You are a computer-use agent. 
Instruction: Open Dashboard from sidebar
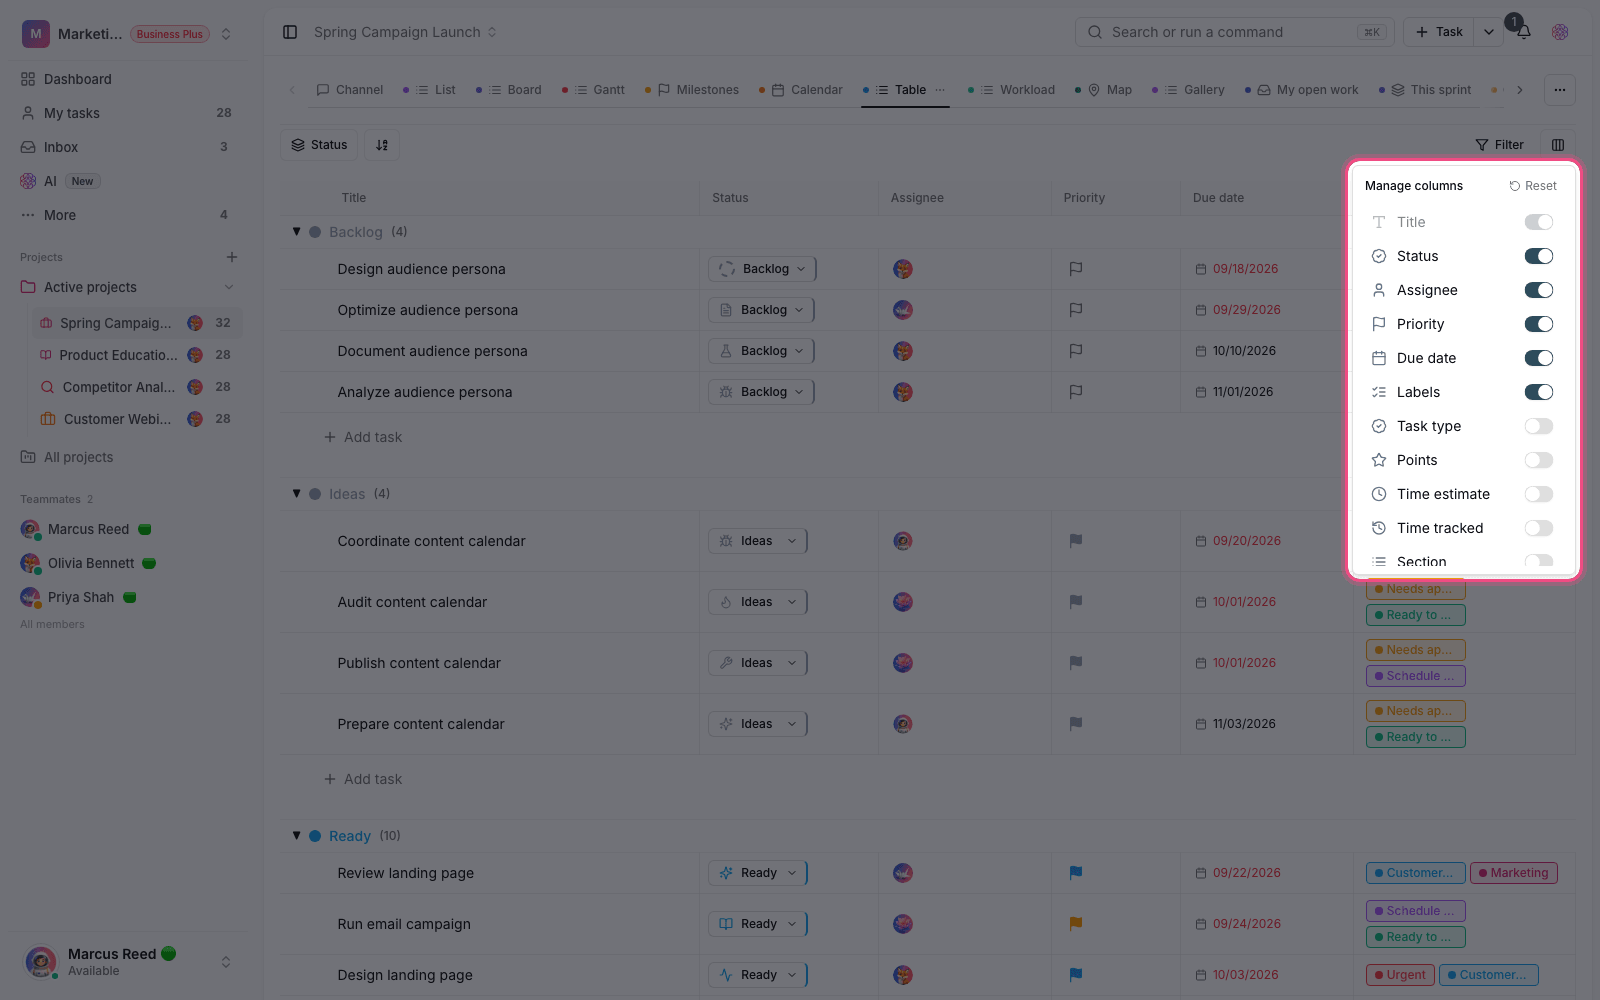(77, 79)
